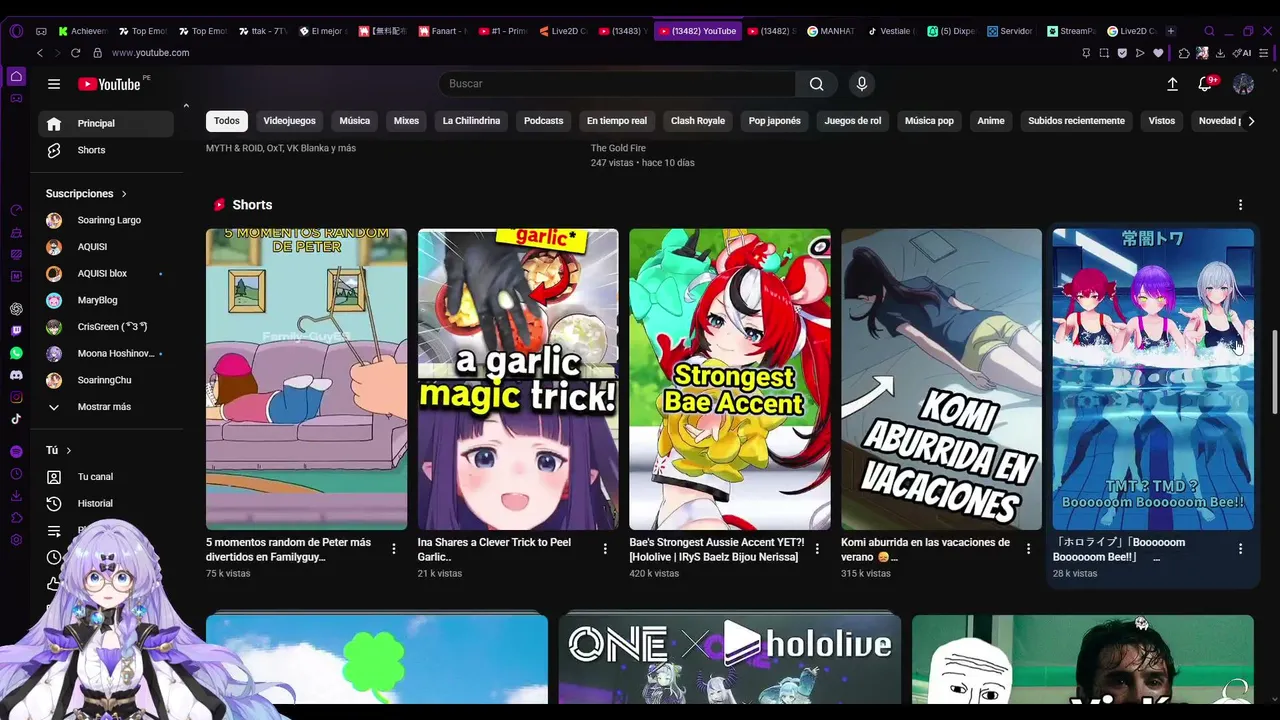1280x720 pixels.
Task: Open the Soarinng Largo subscription channel
Action: coord(106,220)
